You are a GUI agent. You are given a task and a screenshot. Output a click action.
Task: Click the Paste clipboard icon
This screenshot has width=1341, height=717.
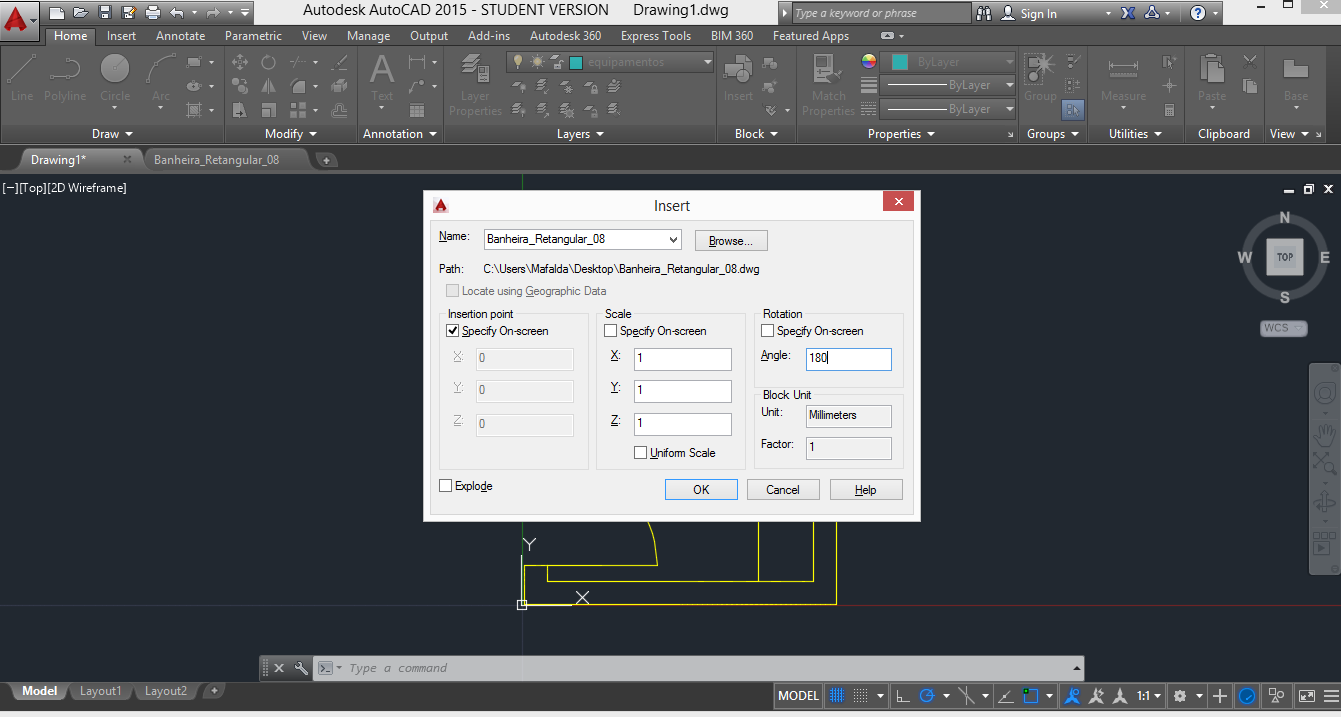1212,78
